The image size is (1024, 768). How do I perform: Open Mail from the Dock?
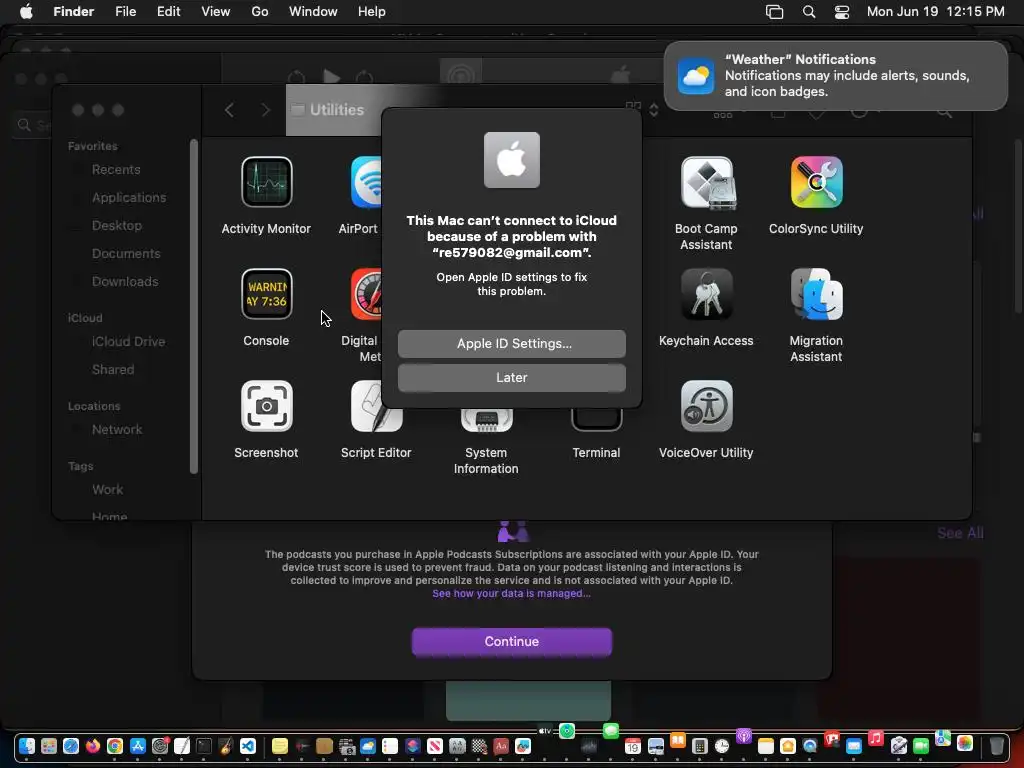[854, 746]
